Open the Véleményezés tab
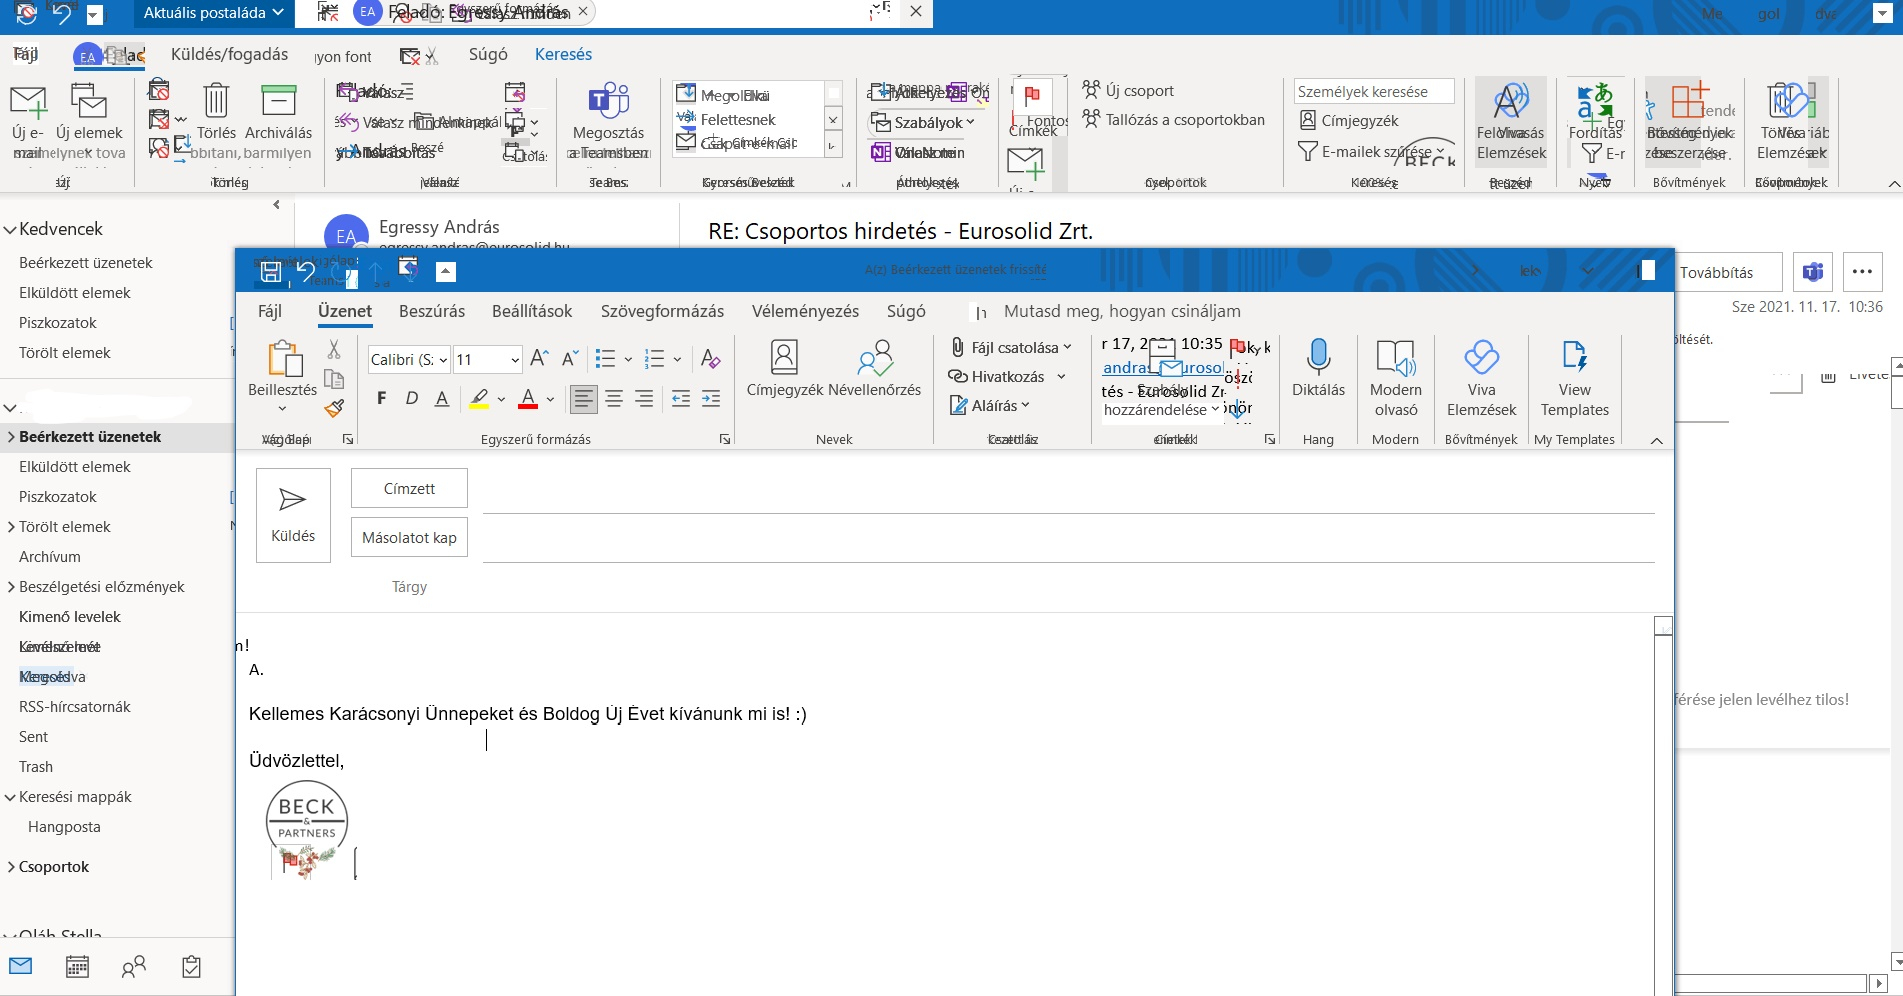This screenshot has height=996, width=1903. [805, 311]
